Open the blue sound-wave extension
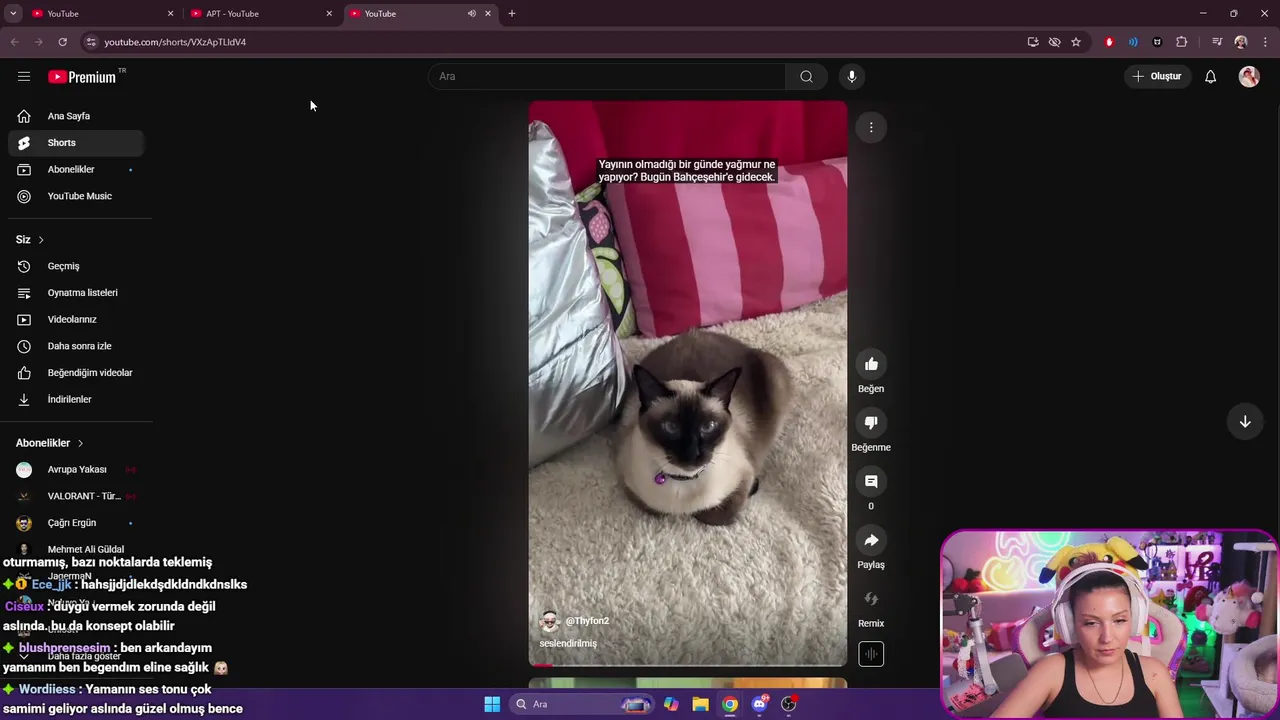1280x720 pixels. (1133, 42)
